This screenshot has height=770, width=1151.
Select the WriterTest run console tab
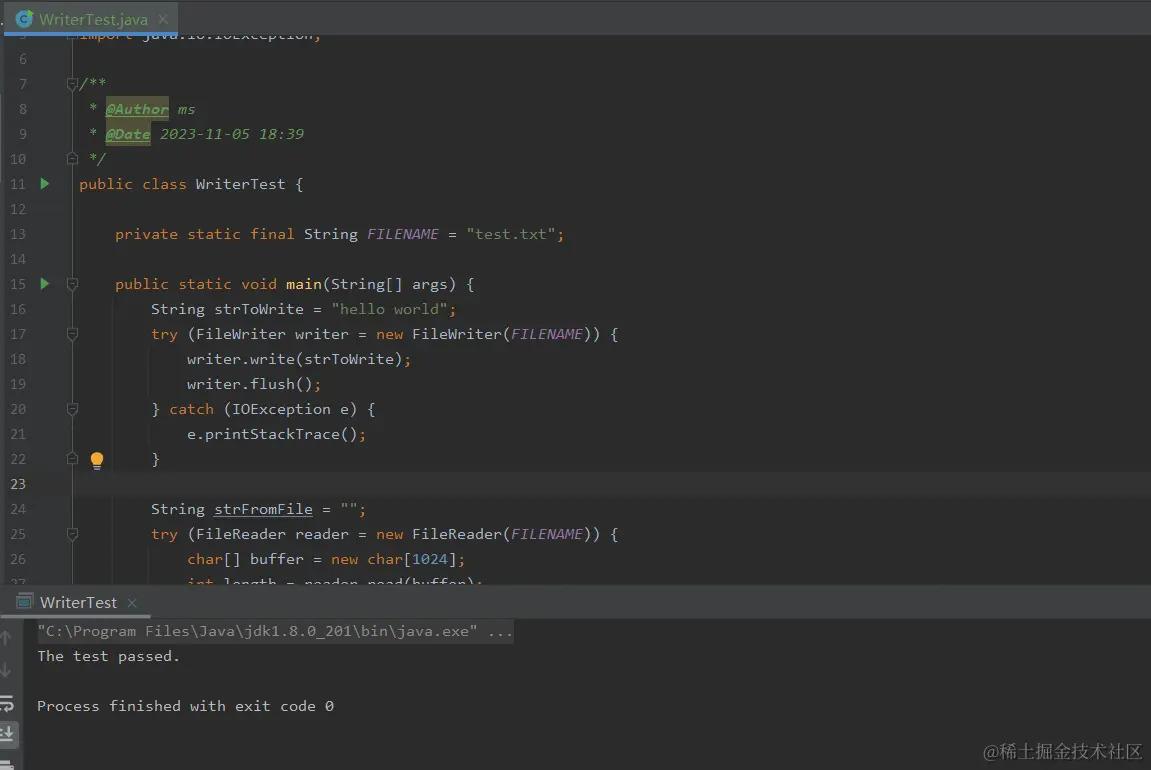coord(78,603)
